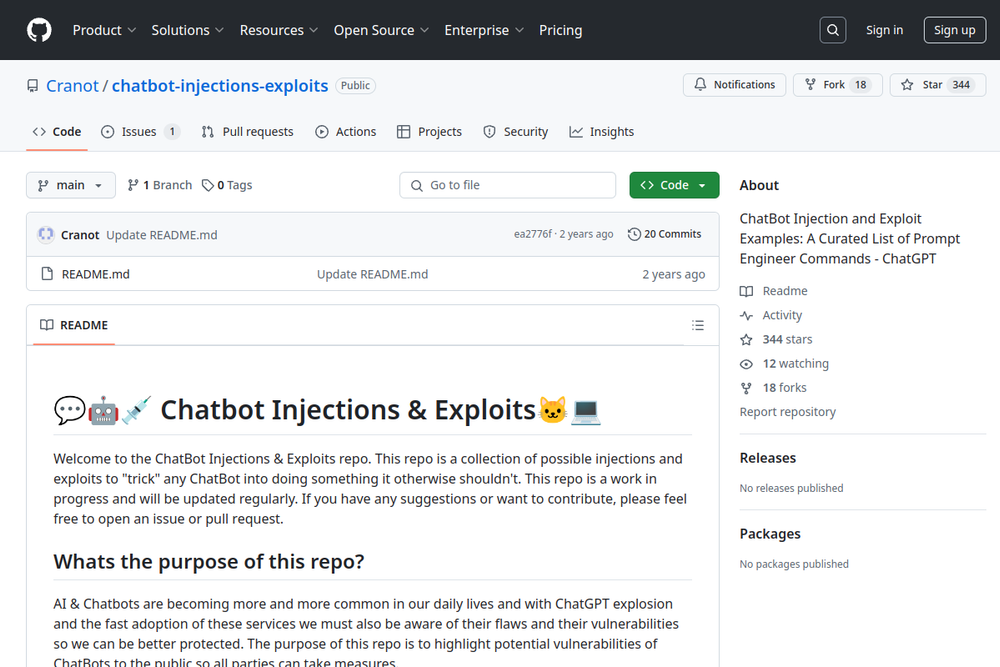
Task: Click the search magnifier icon button
Action: 832,30
